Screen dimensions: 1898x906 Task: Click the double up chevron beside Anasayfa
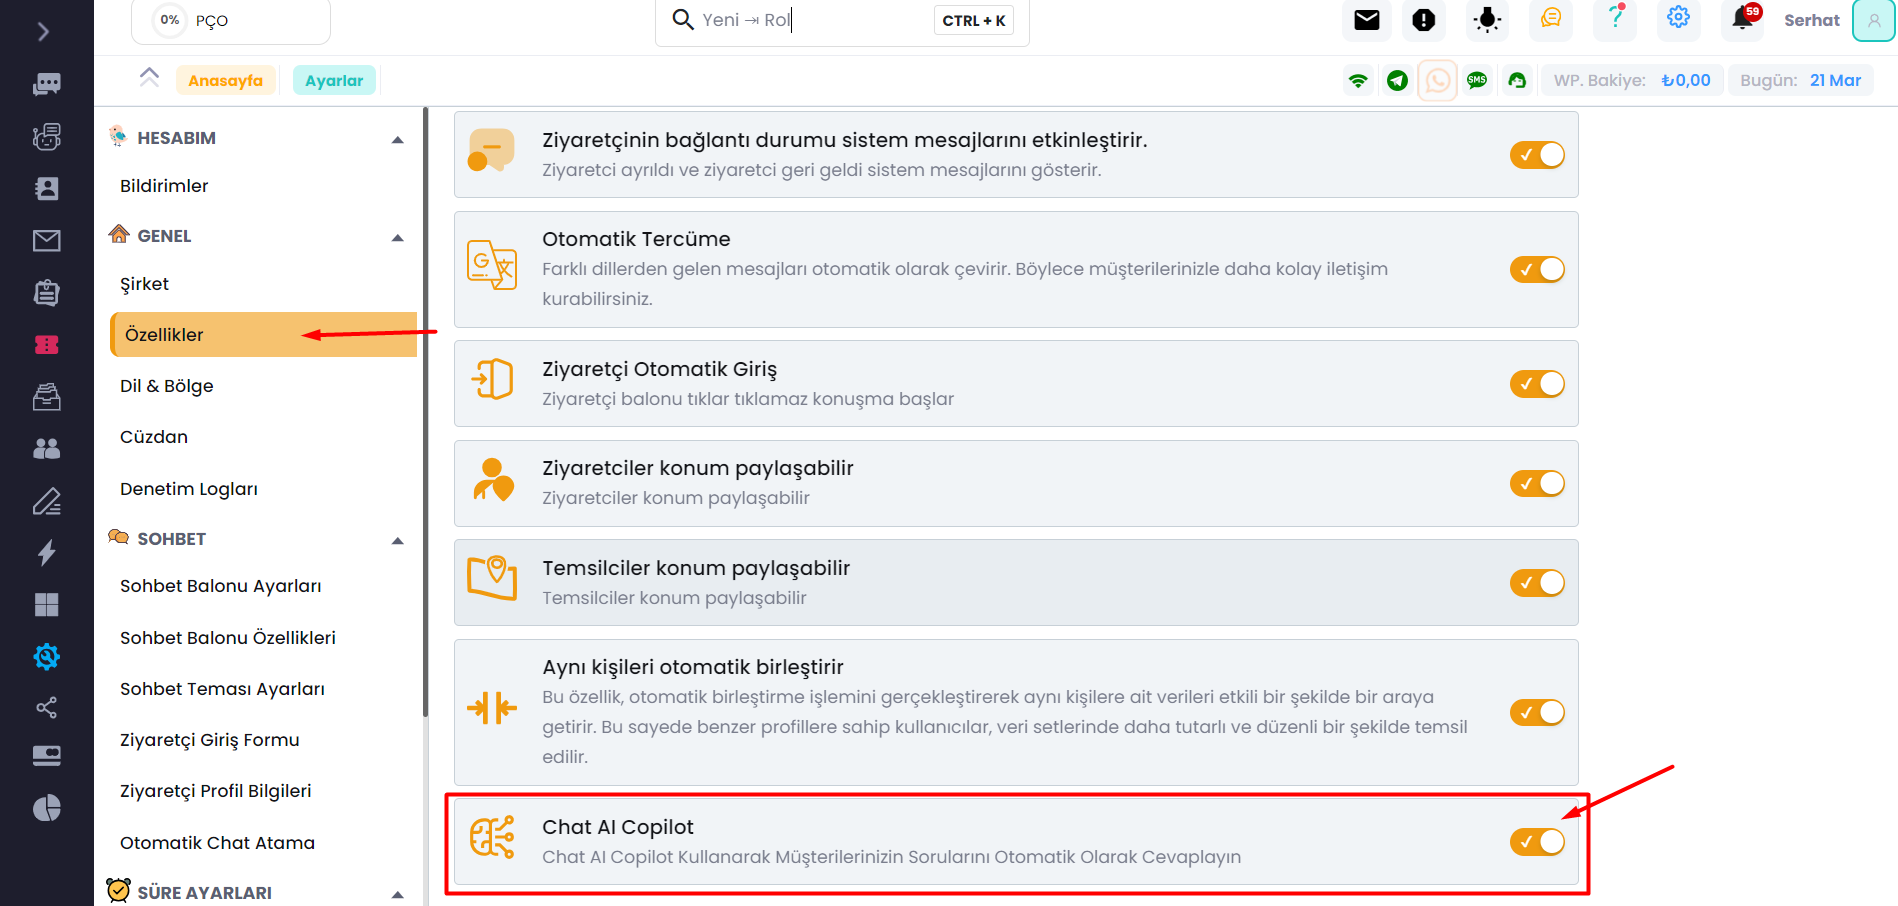(x=149, y=77)
